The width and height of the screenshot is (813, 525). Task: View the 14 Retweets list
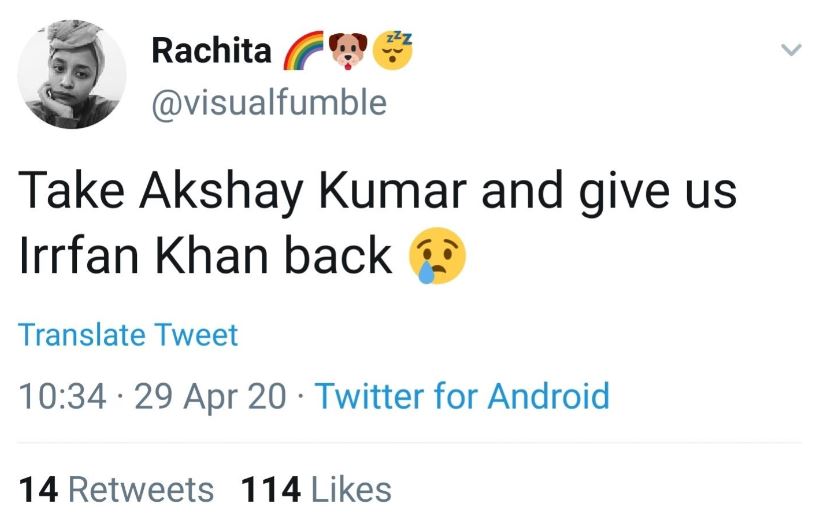tap(116, 489)
